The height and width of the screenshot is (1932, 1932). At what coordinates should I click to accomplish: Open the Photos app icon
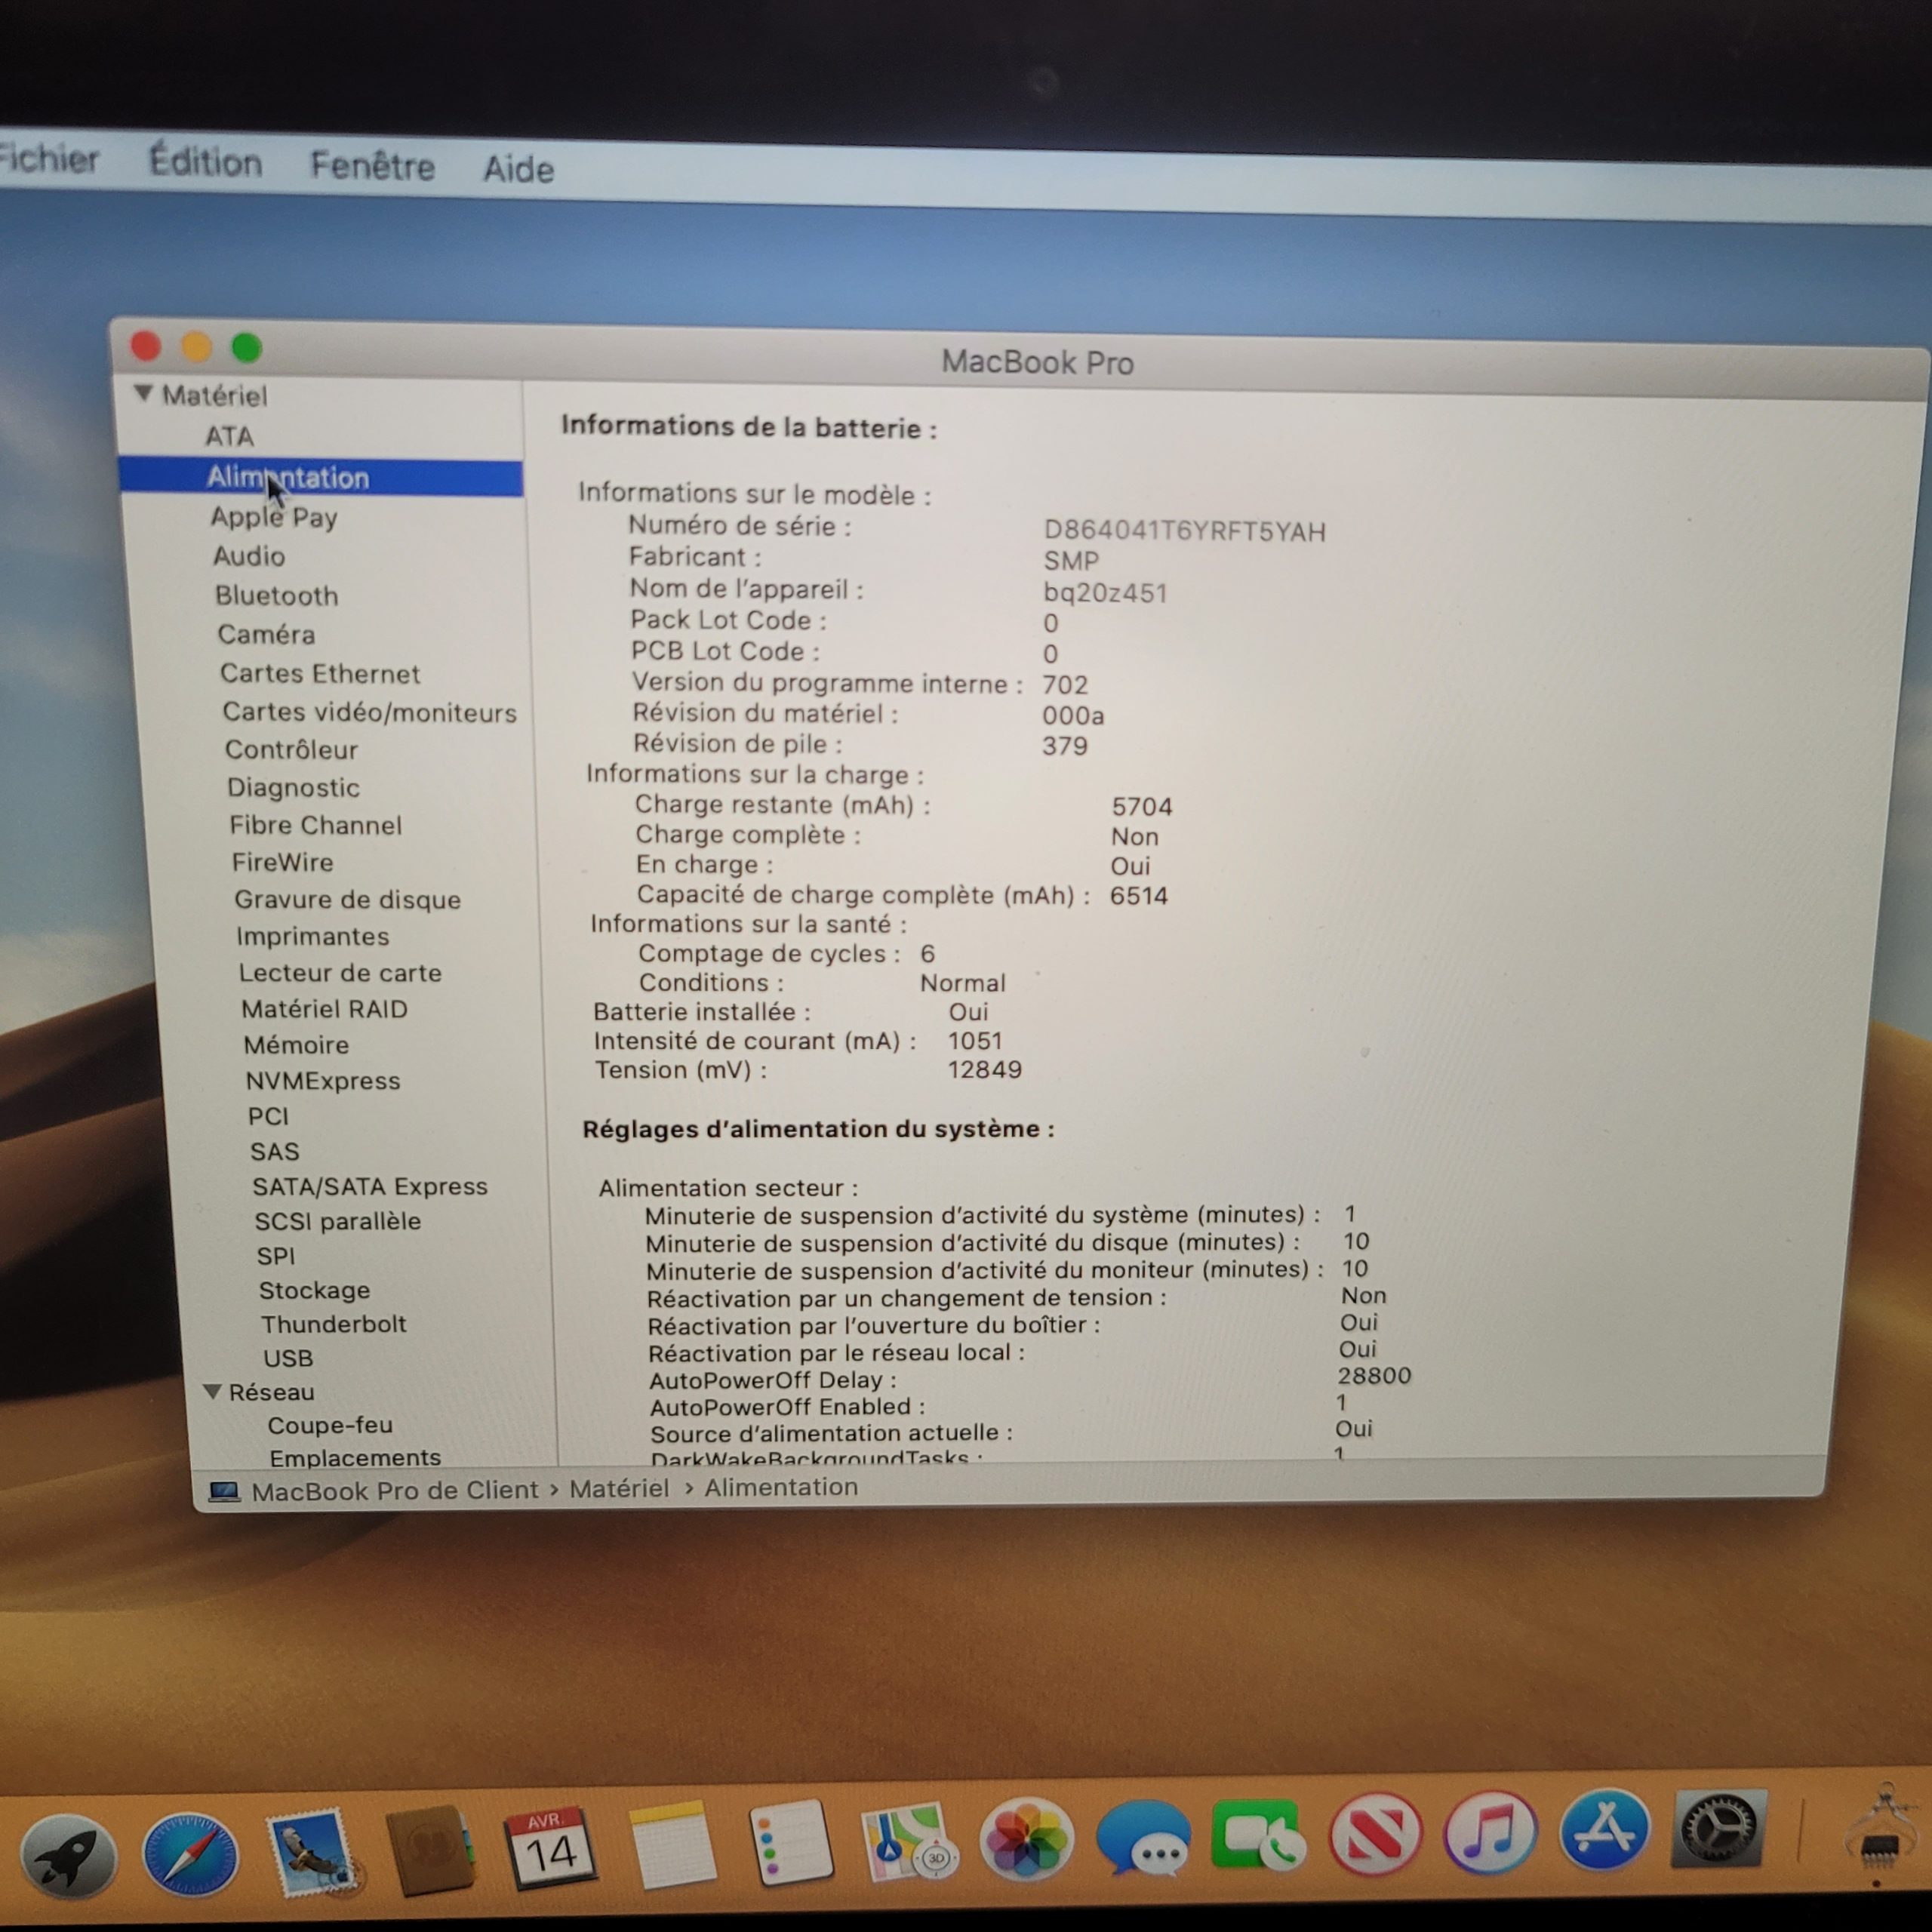(1026, 1840)
